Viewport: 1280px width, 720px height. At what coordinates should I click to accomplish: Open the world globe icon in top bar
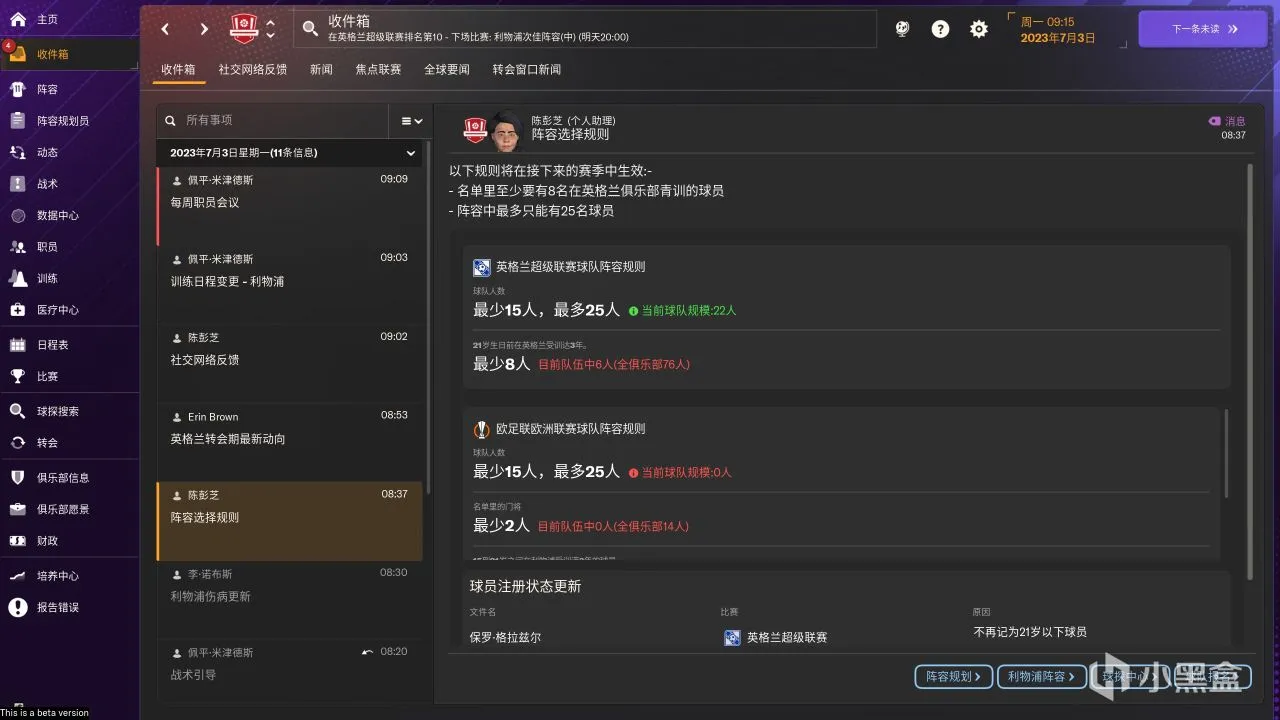click(902, 29)
